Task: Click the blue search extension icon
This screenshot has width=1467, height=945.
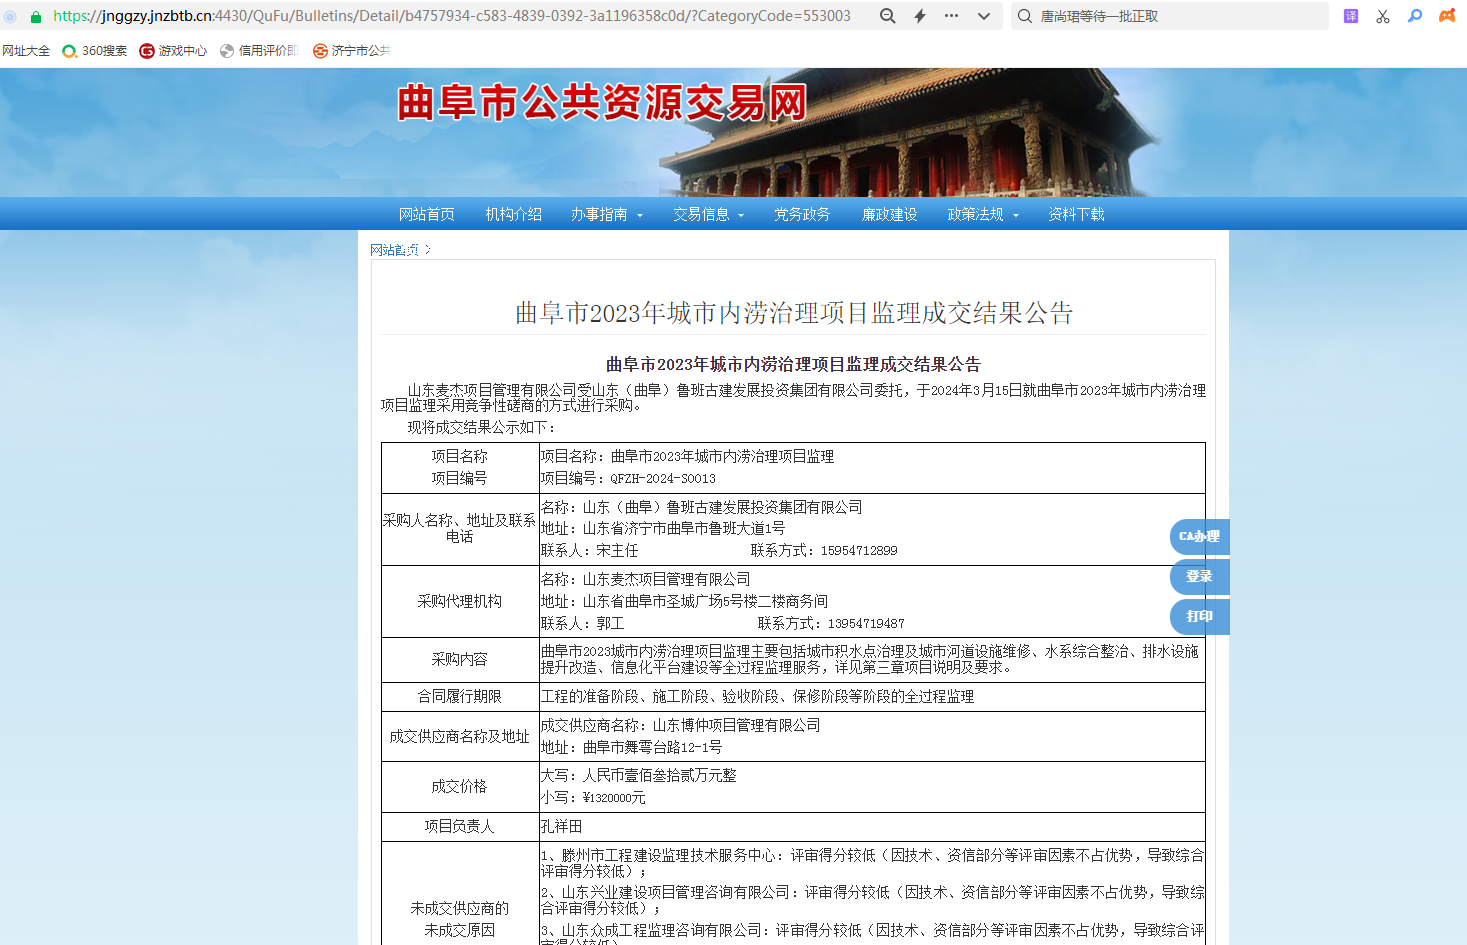Action: click(x=1415, y=16)
